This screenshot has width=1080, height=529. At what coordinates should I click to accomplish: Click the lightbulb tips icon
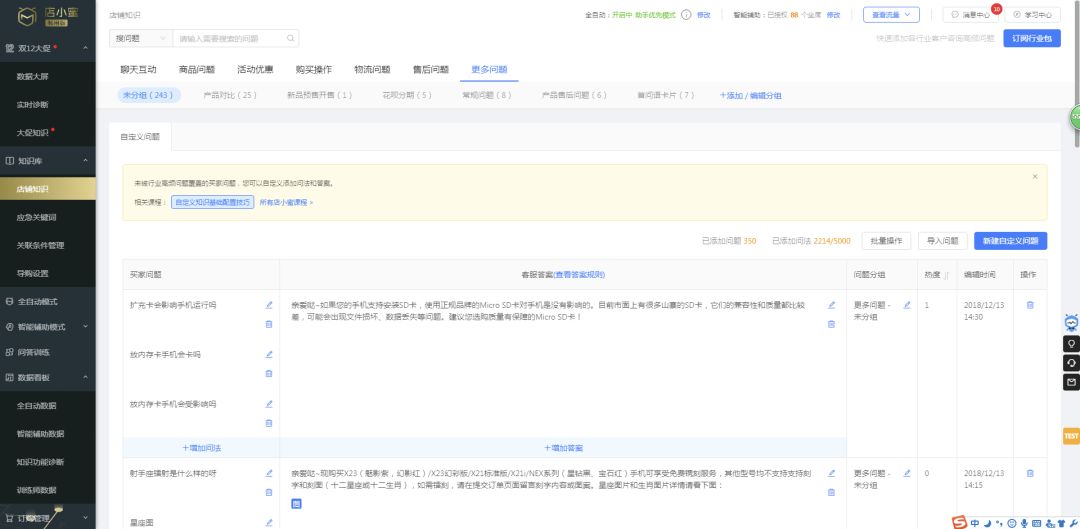(1071, 343)
